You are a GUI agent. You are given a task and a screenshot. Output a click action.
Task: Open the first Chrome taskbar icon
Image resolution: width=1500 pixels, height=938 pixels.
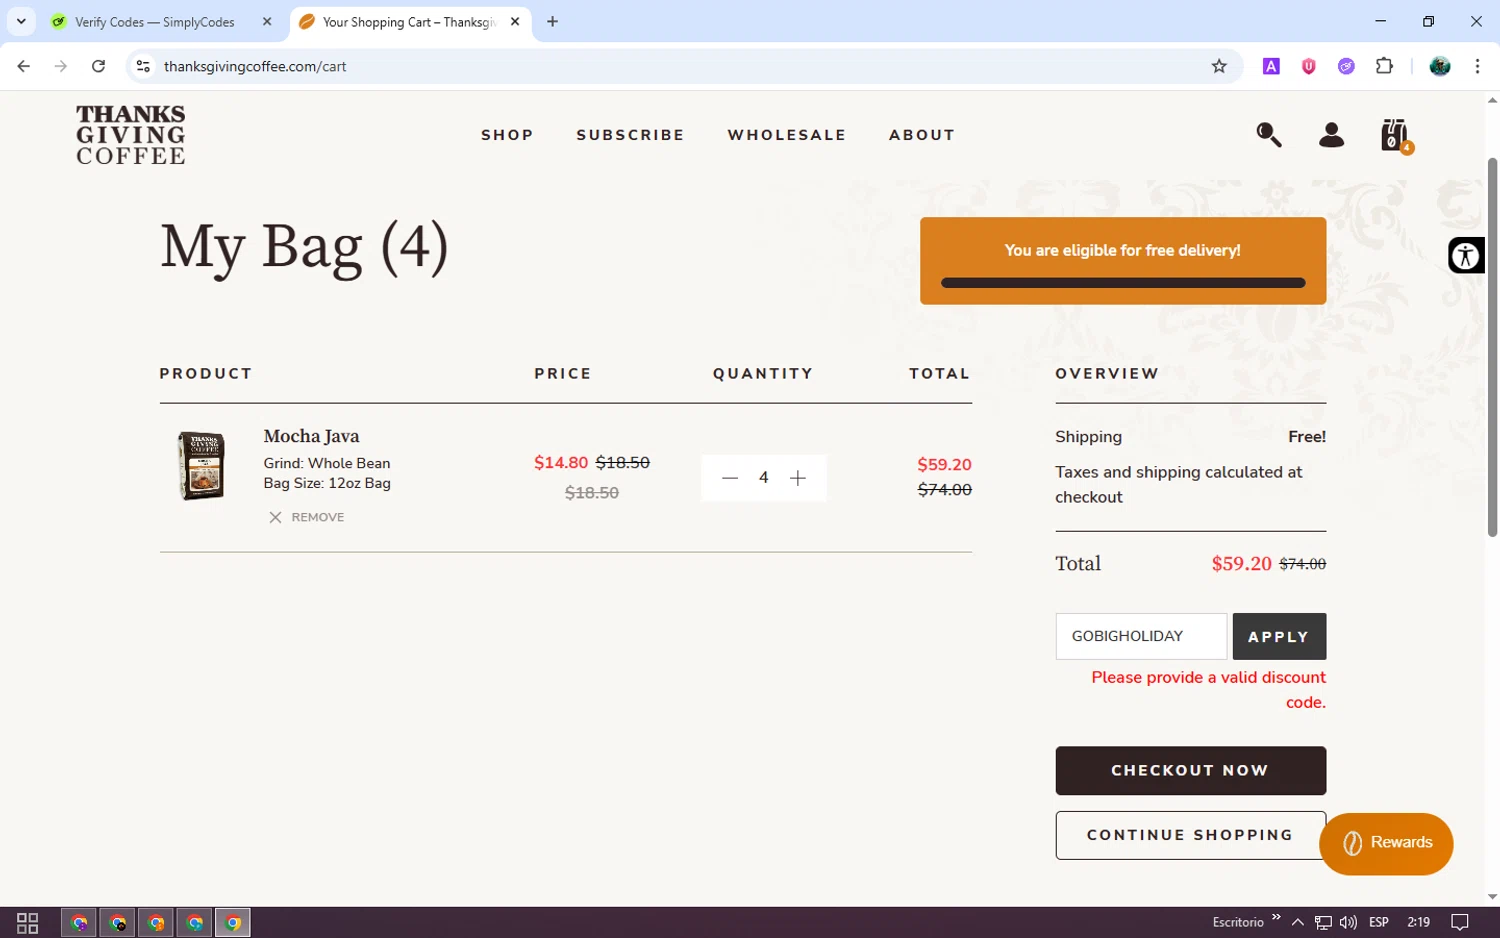coord(80,922)
